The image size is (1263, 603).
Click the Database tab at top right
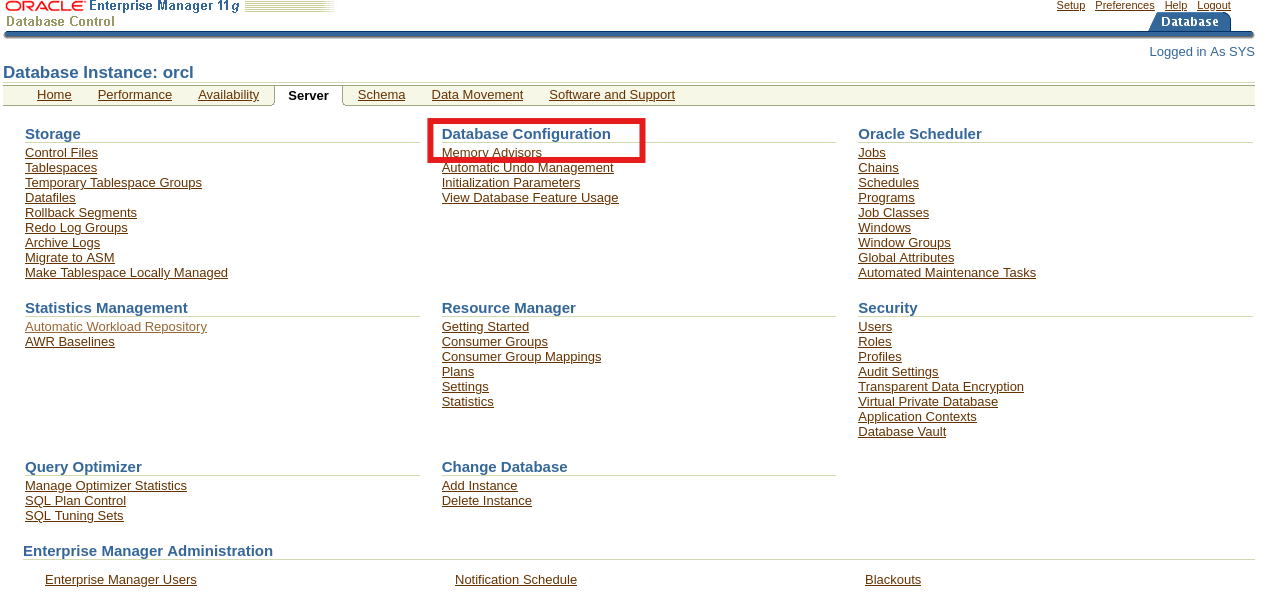tap(1190, 22)
